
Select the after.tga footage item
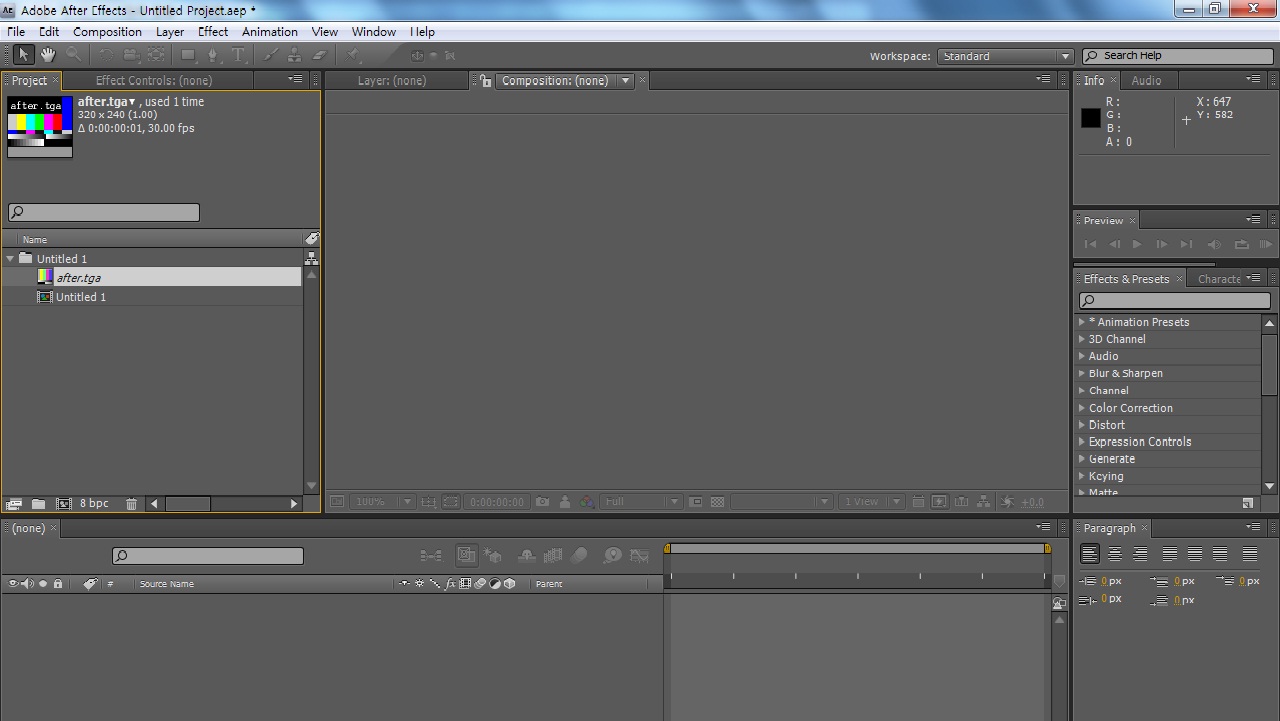pyautogui.click(x=152, y=277)
